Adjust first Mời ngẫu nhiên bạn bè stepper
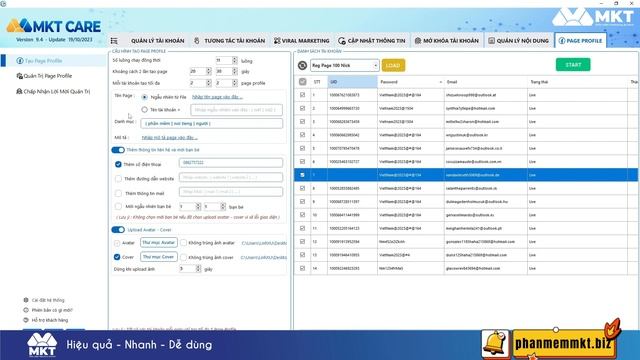The height and width of the screenshot is (360, 640). pos(198,207)
